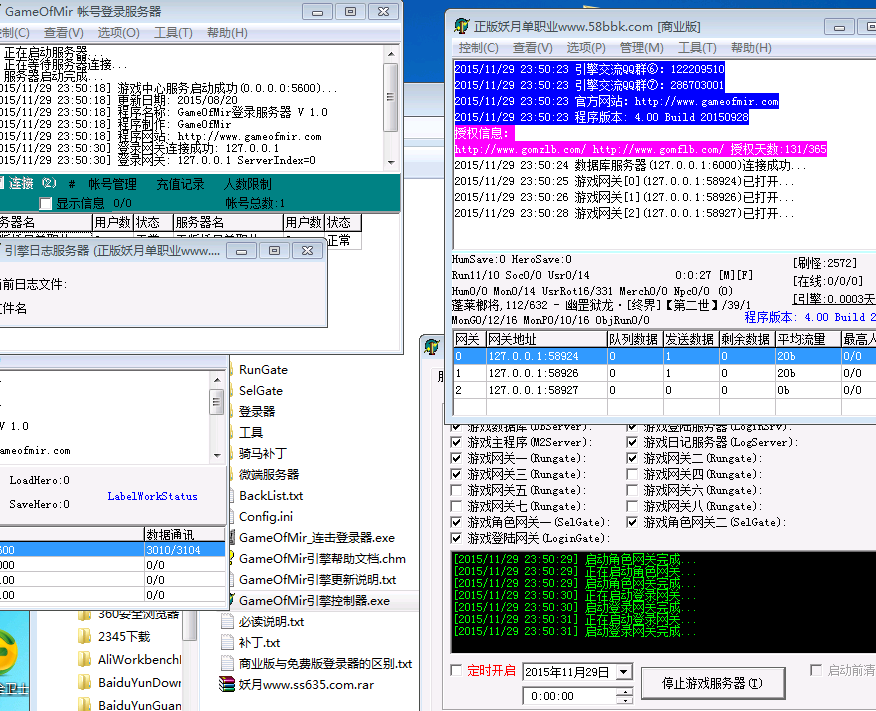The image size is (876, 711).
Task: Uncheck 游戏角色网关二 (SelGate) checkbox
Action: 632,522
